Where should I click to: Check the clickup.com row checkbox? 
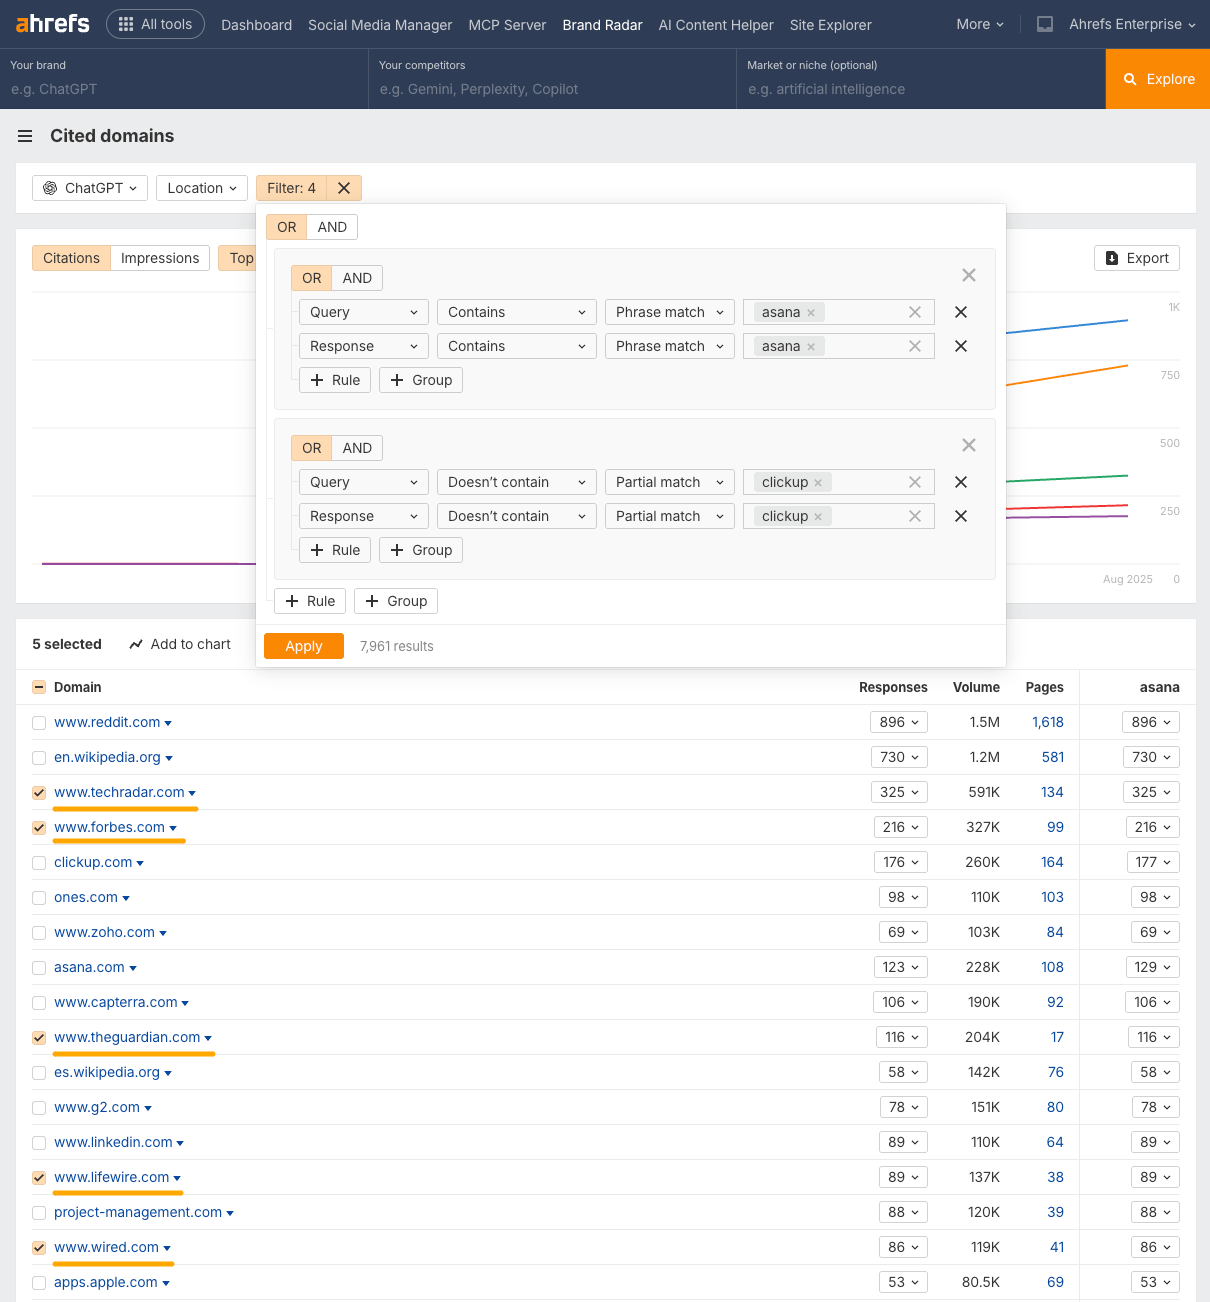pyautogui.click(x=38, y=862)
